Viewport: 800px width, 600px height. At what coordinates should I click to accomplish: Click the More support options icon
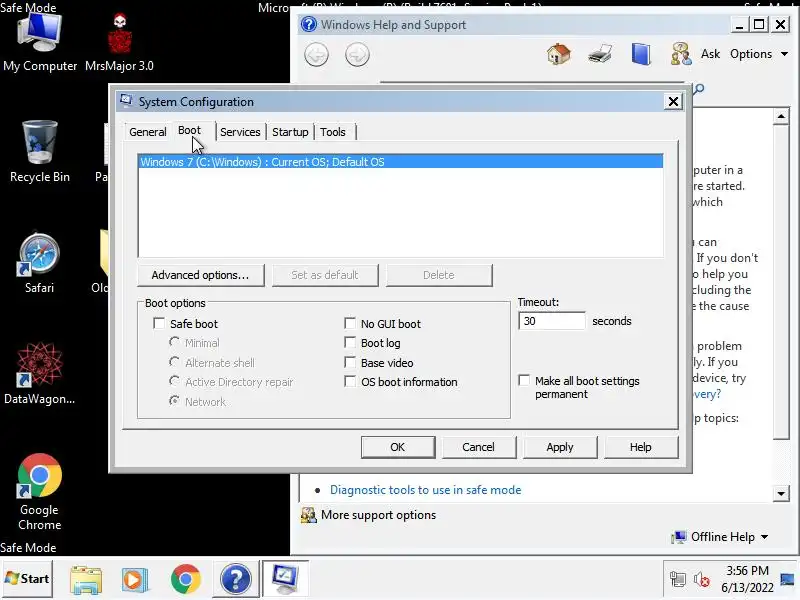click(x=308, y=515)
